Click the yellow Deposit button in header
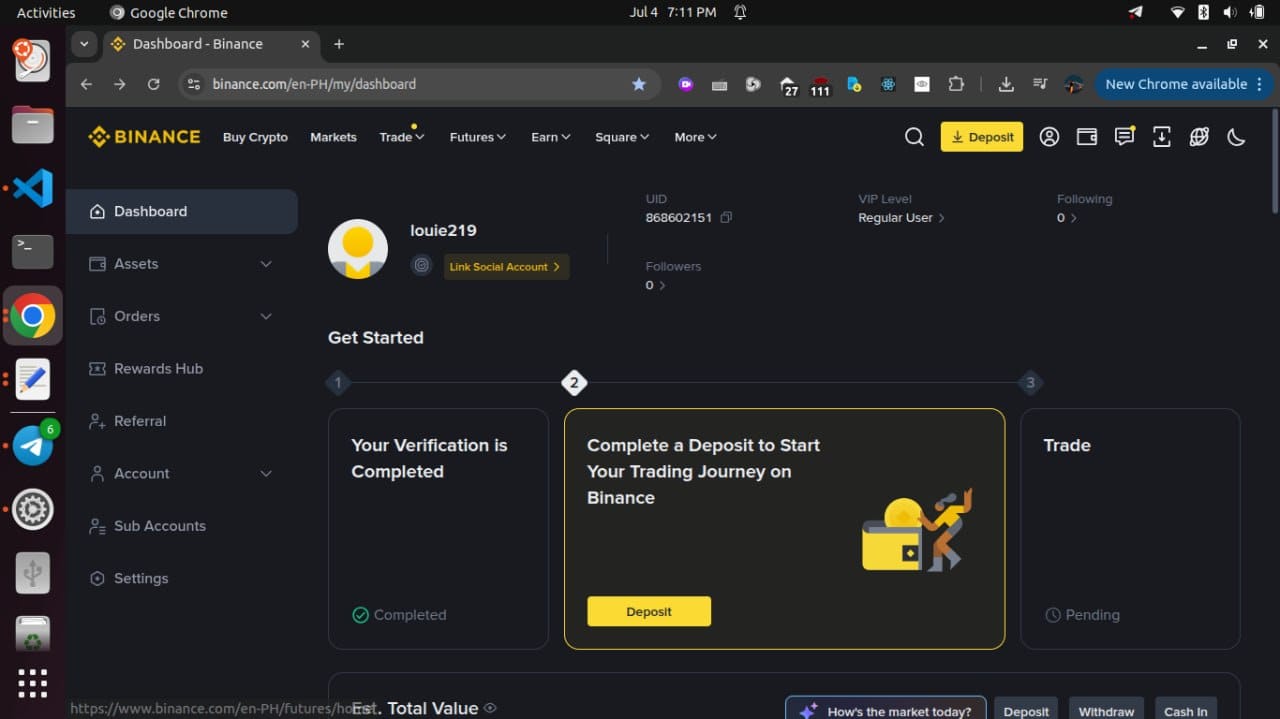 (x=982, y=137)
